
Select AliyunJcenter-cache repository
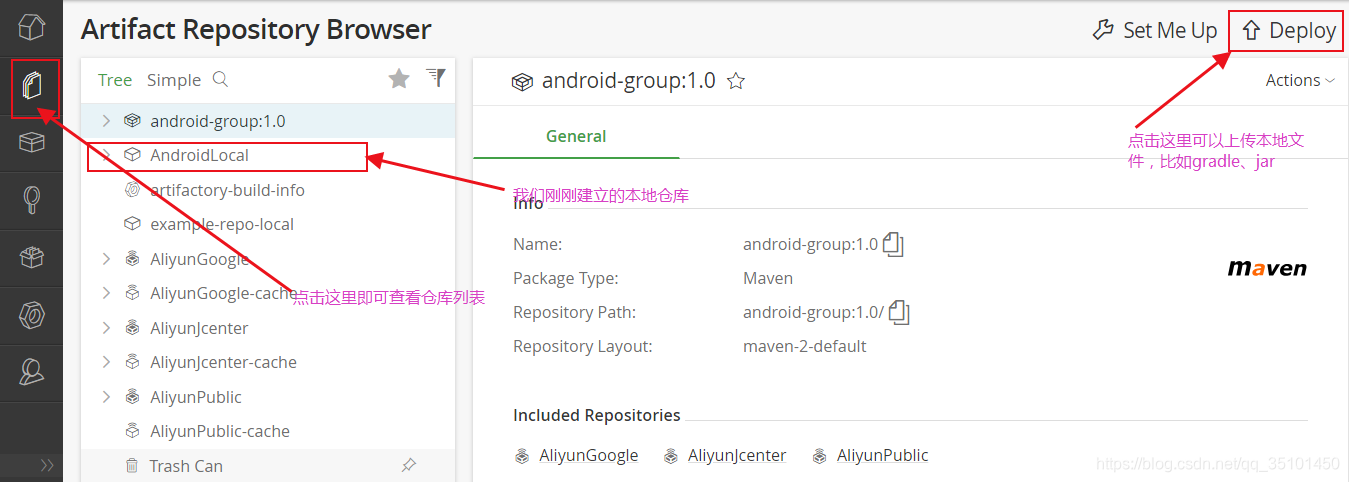click(224, 362)
